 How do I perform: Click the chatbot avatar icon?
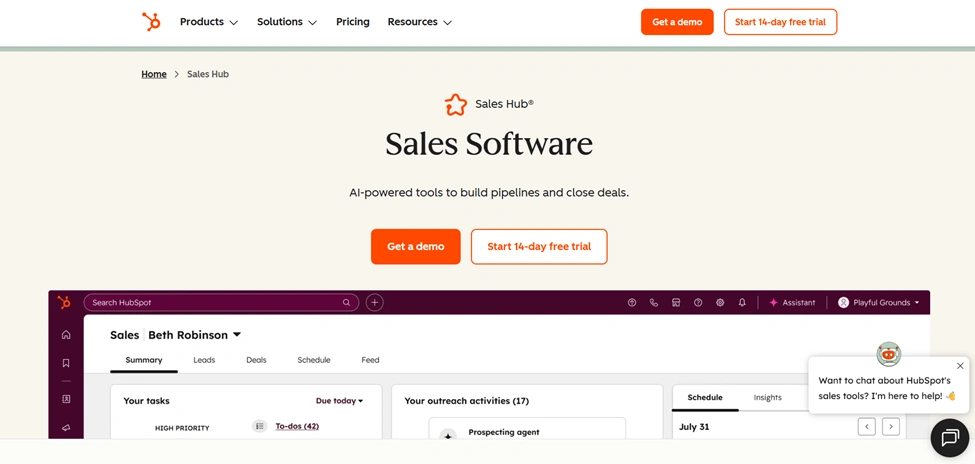click(889, 354)
